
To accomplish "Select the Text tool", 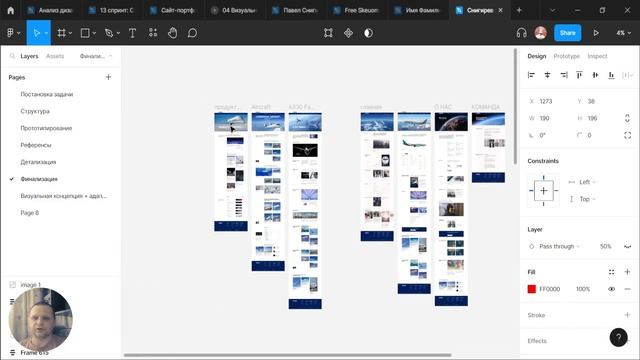I will coord(132,33).
